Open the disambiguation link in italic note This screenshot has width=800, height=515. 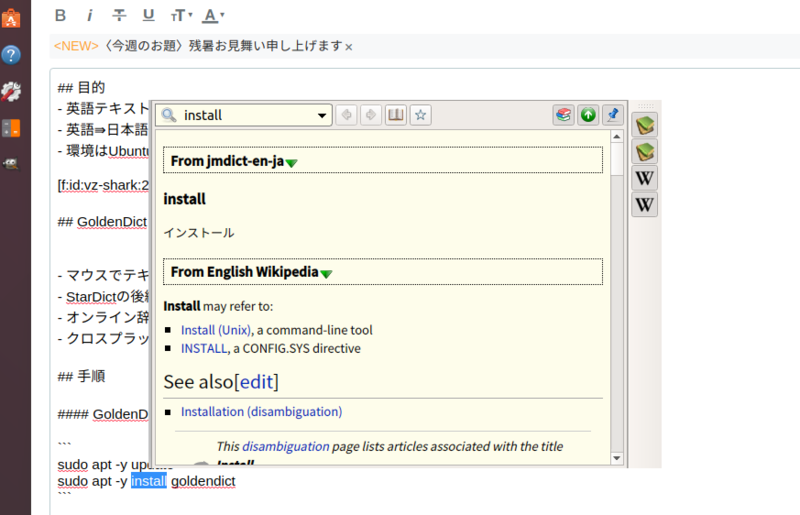(286, 447)
